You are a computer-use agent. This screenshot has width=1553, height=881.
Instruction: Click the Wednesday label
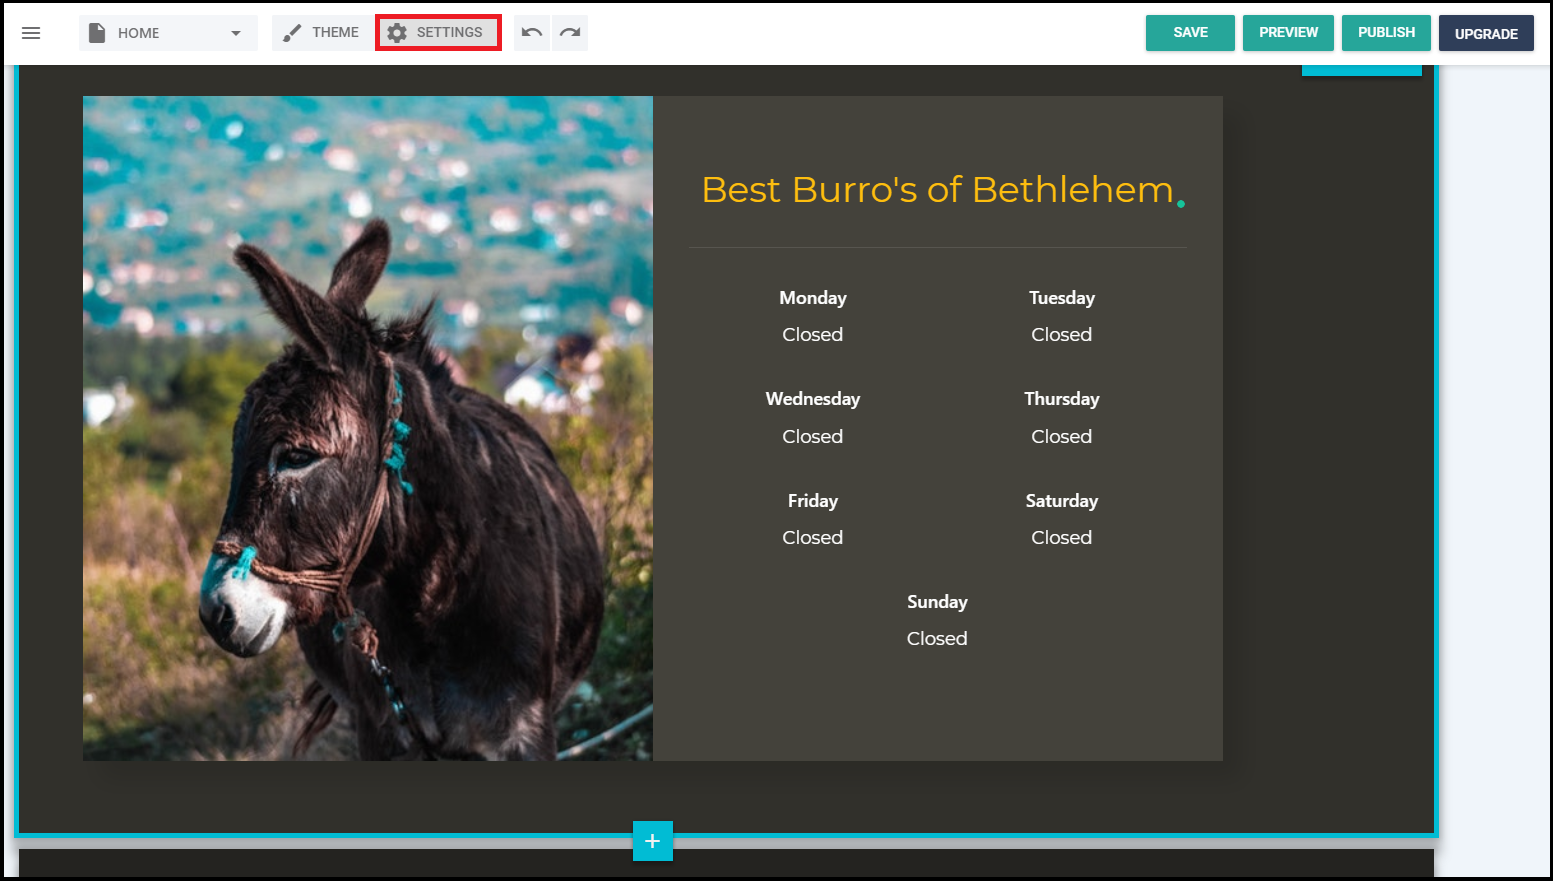[x=813, y=399]
